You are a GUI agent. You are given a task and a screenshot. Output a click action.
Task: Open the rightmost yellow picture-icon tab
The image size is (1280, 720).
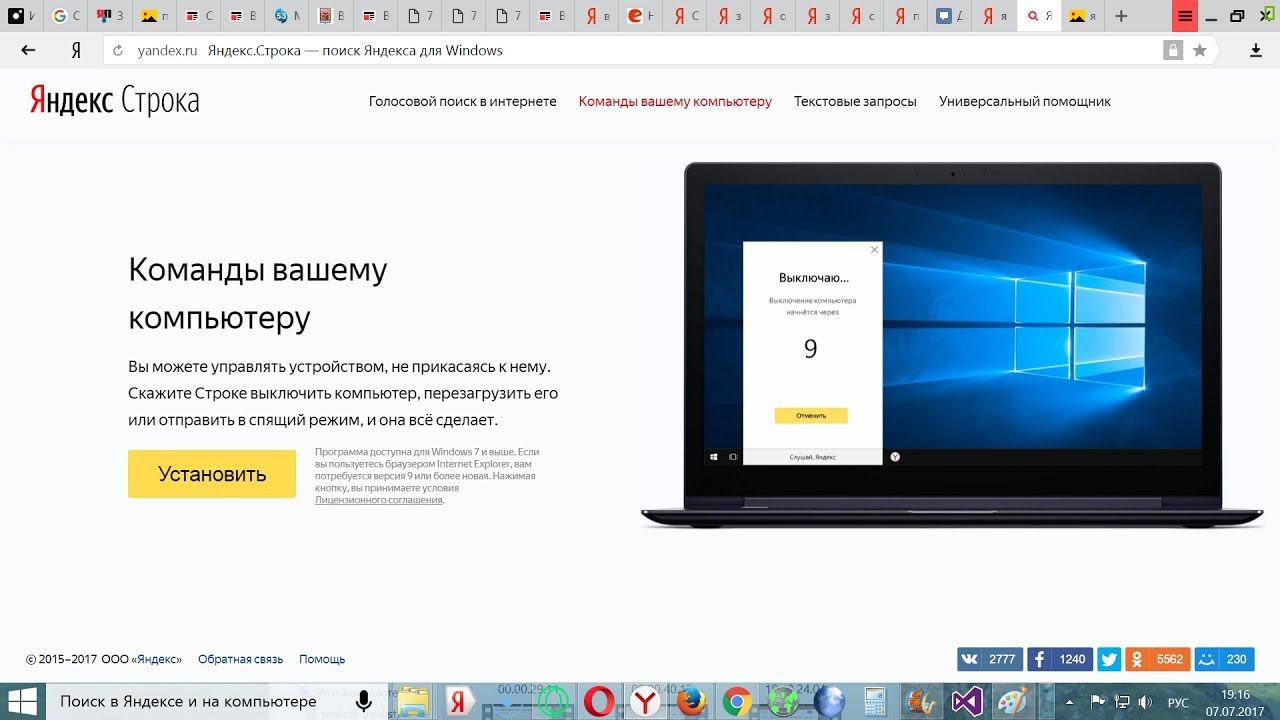(1082, 16)
